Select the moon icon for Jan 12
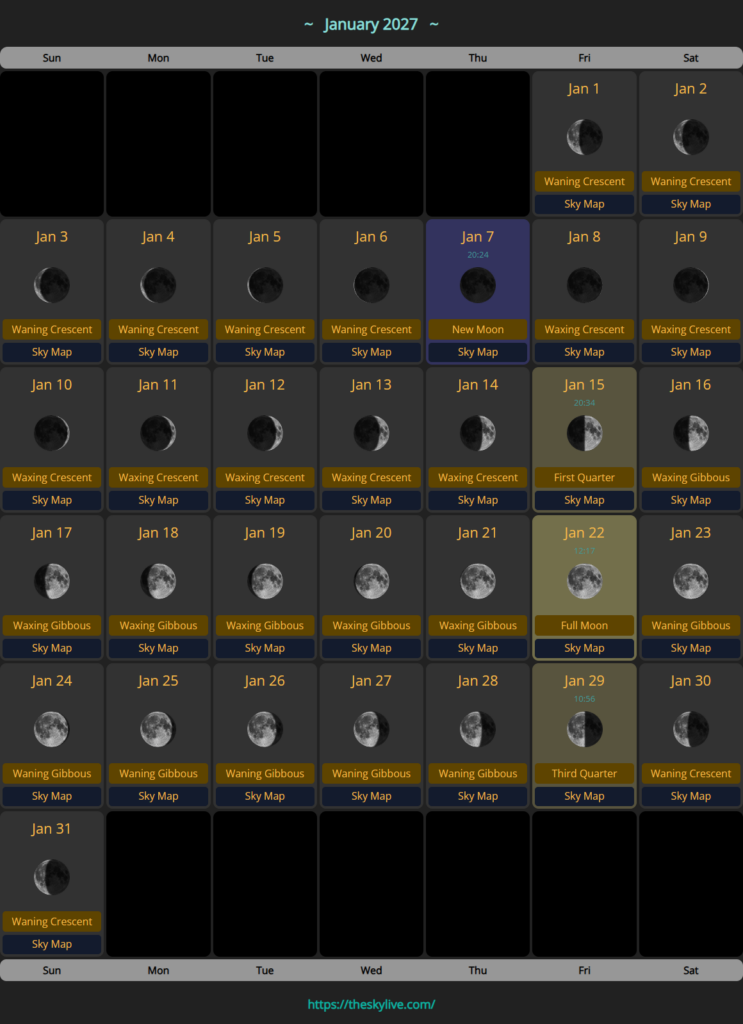Screen dimensions: 743x1024 pyautogui.click(x=265, y=433)
